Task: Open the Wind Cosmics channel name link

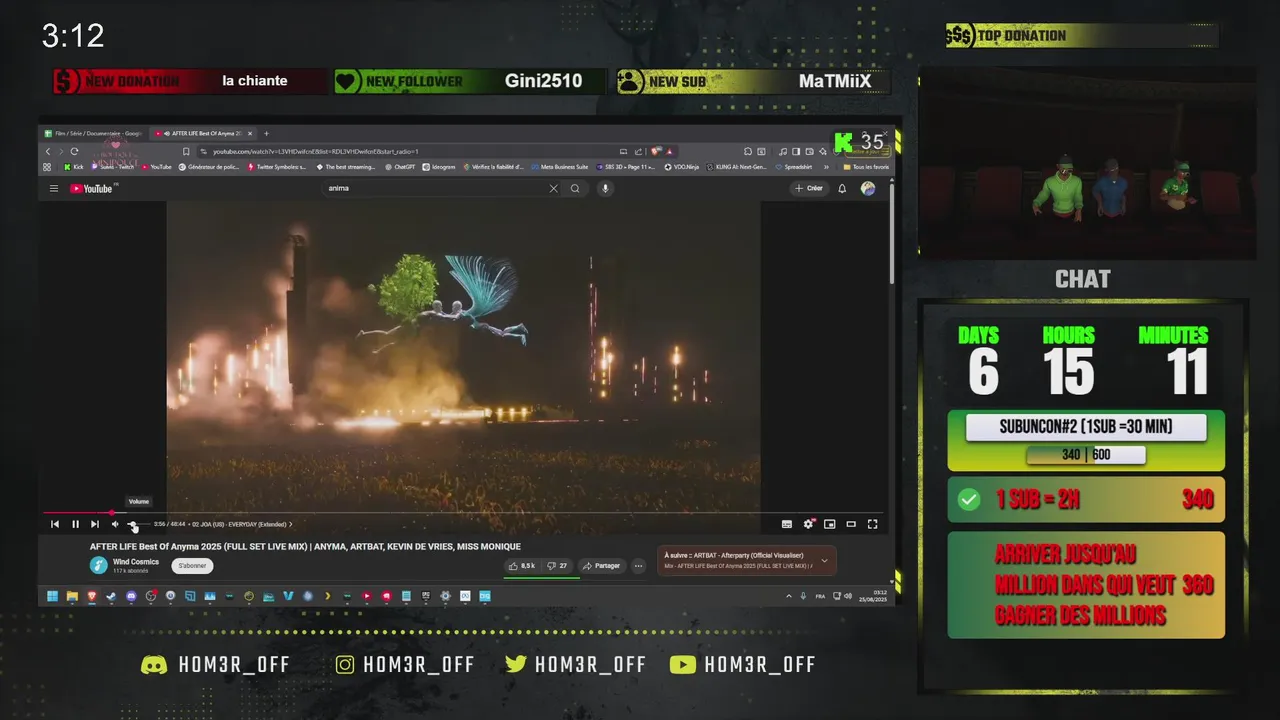Action: click(136, 562)
